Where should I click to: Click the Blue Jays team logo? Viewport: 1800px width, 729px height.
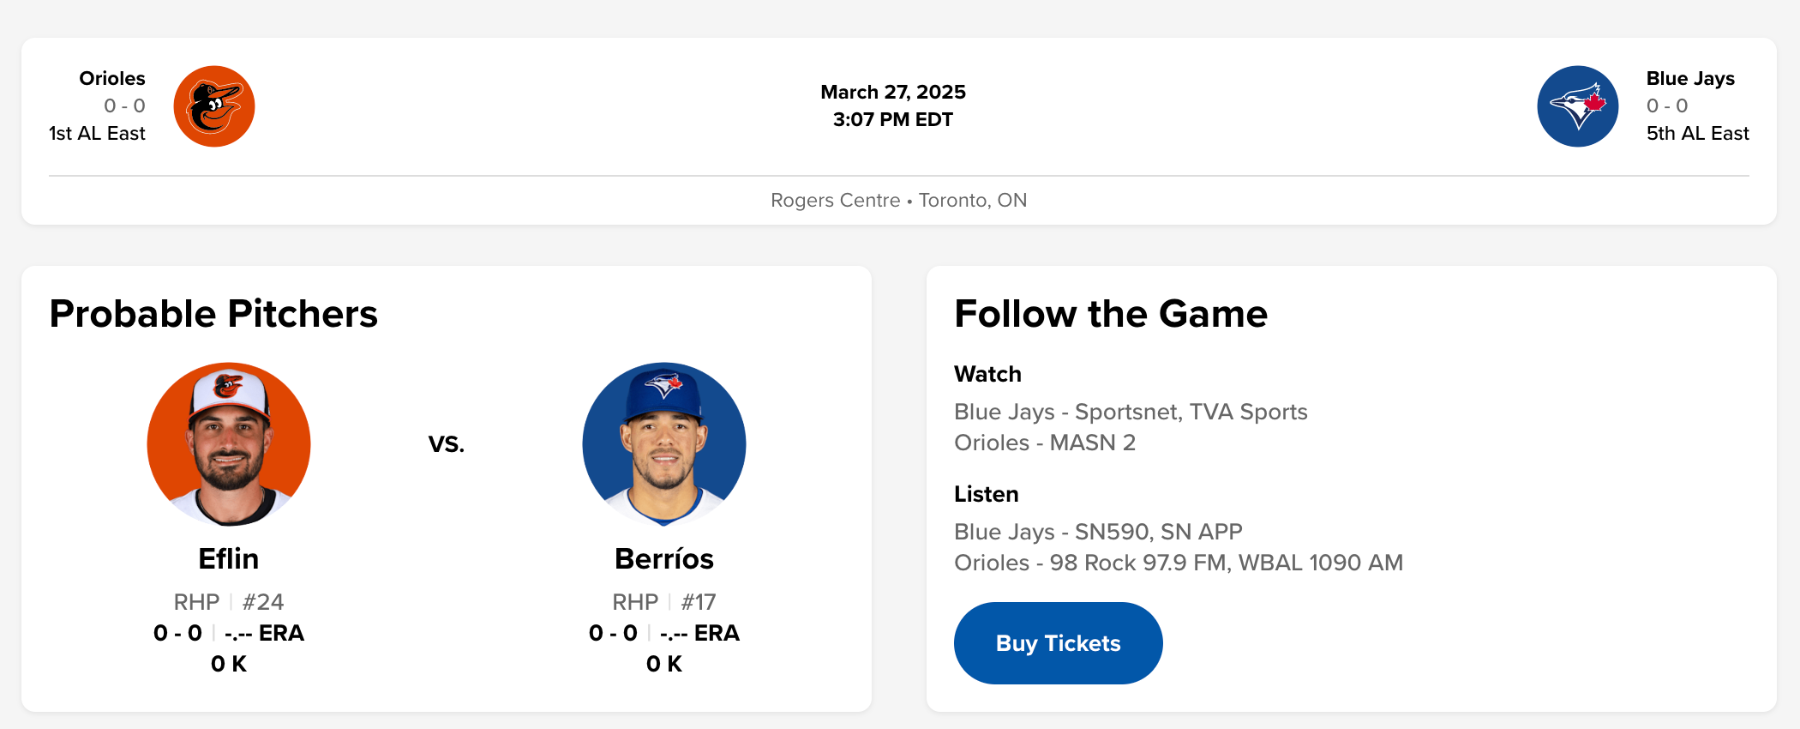click(1577, 106)
